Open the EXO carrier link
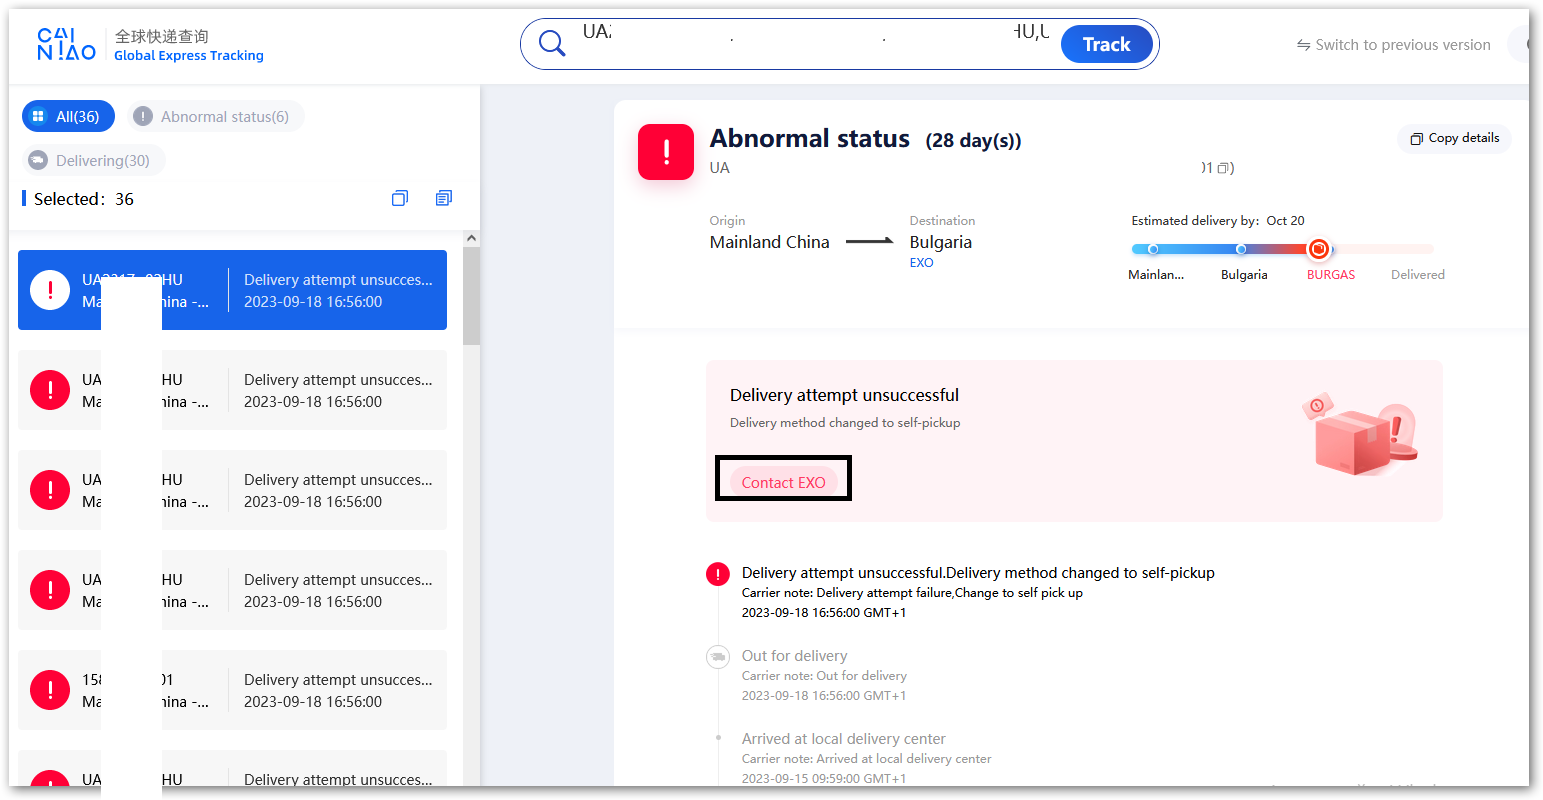Viewport: 1543px width, 800px height. pyautogui.click(x=921, y=263)
